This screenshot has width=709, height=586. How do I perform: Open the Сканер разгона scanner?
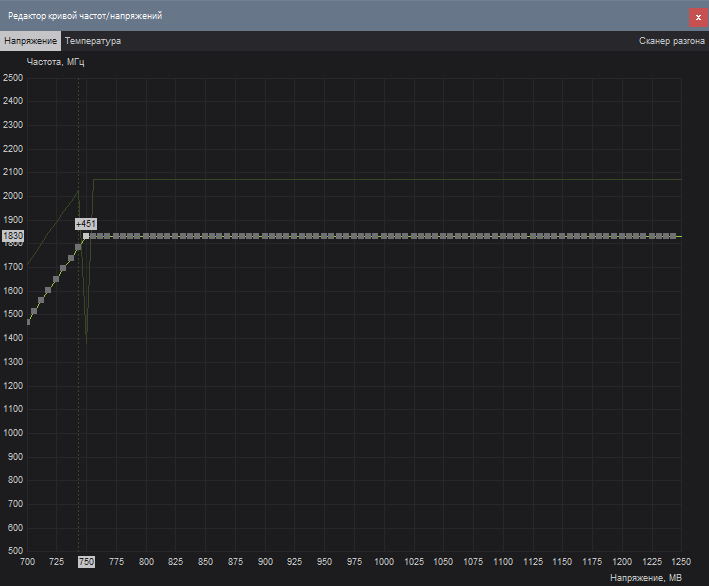(x=671, y=41)
